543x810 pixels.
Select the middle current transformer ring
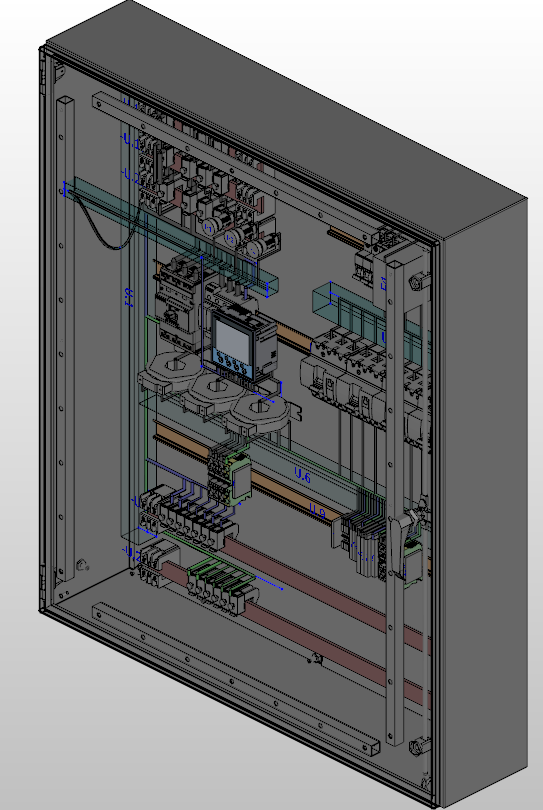(214, 388)
